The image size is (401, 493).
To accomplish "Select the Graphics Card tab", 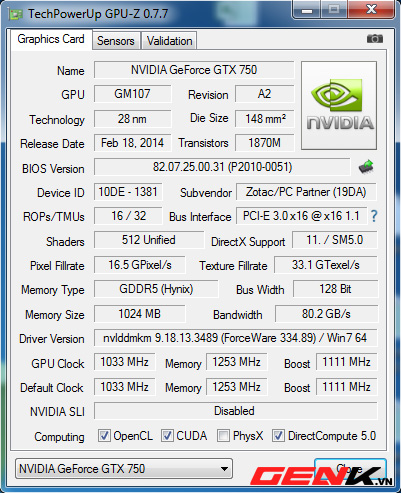I will pos(51,39).
